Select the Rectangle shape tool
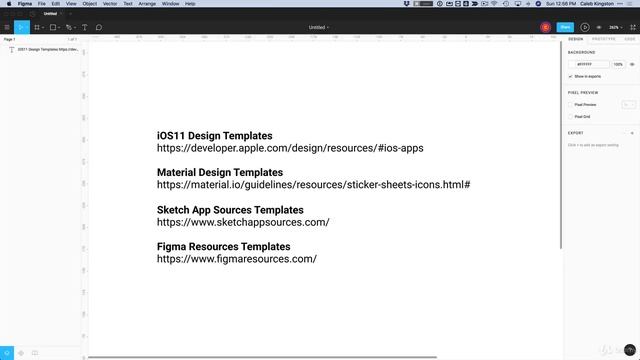 53,27
